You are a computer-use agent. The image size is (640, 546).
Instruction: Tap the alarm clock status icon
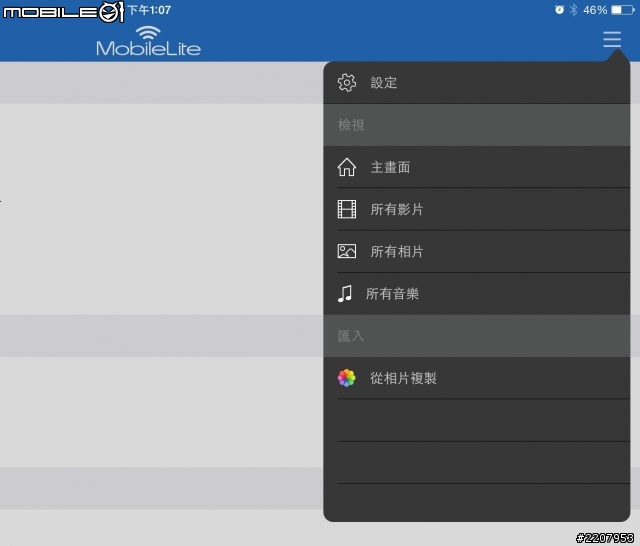pos(559,10)
